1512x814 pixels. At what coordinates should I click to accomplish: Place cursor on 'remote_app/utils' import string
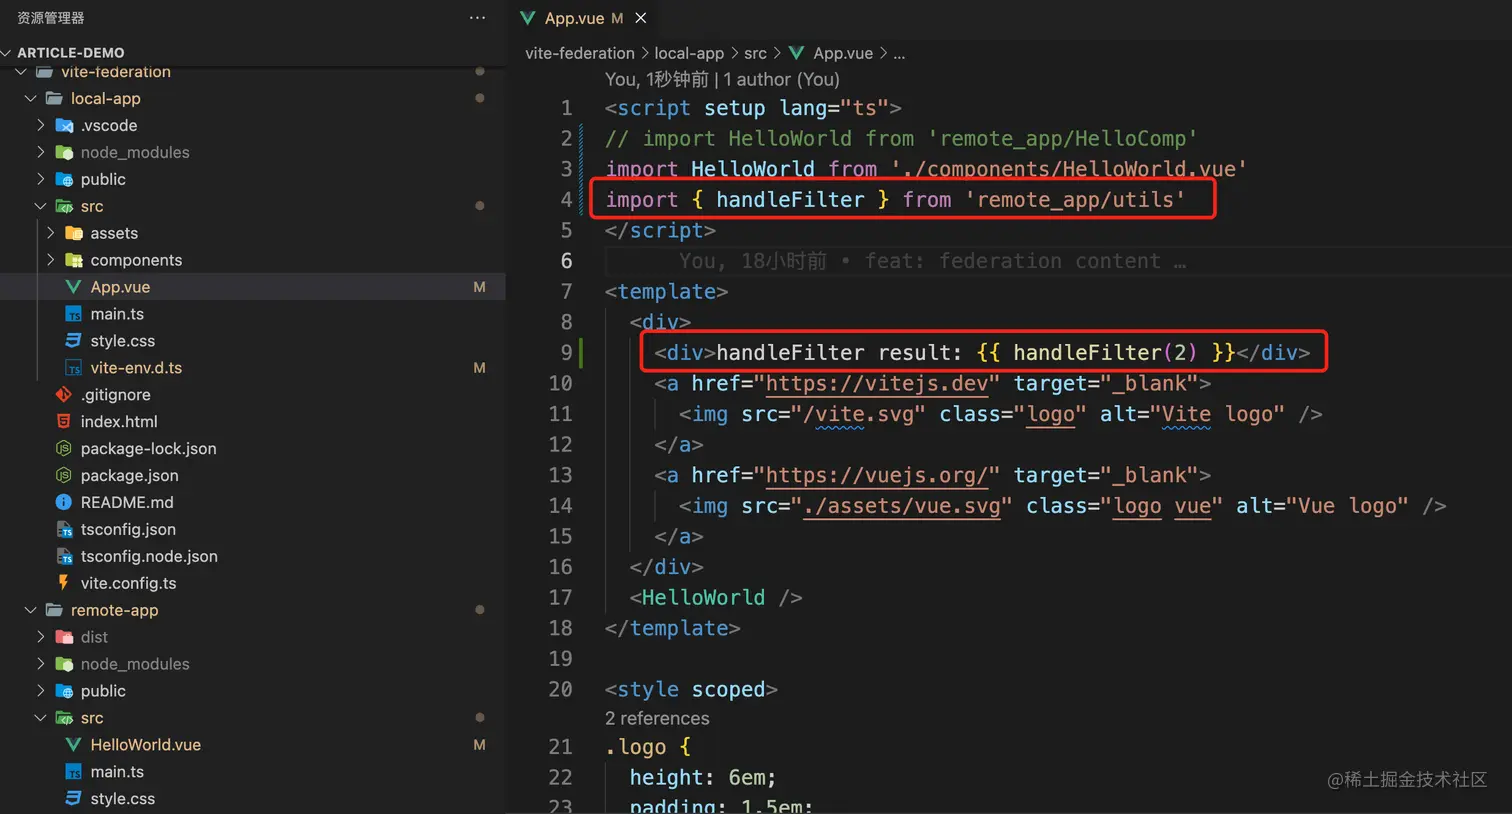[x=1075, y=200]
